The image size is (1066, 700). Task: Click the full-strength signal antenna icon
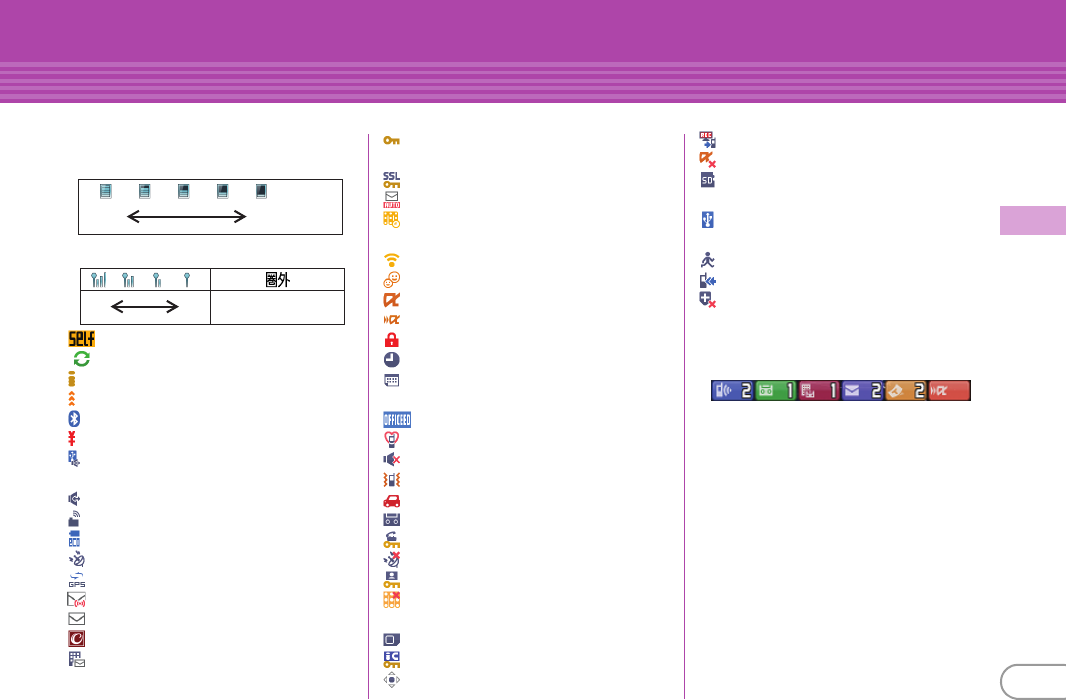(99, 279)
